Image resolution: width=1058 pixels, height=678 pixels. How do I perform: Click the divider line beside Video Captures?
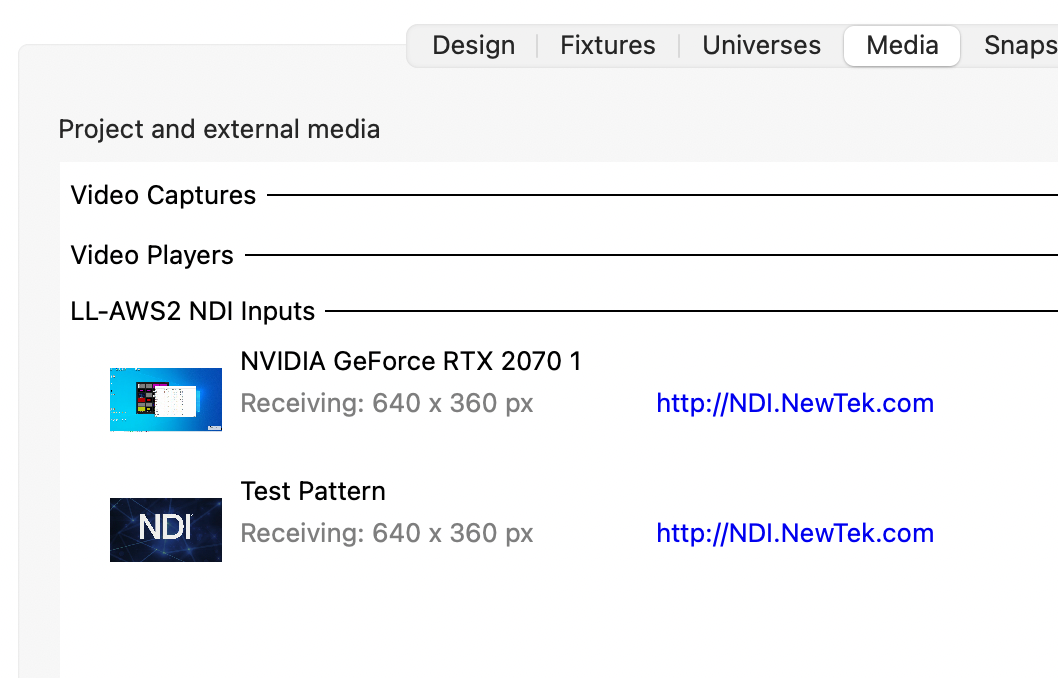coord(660,195)
